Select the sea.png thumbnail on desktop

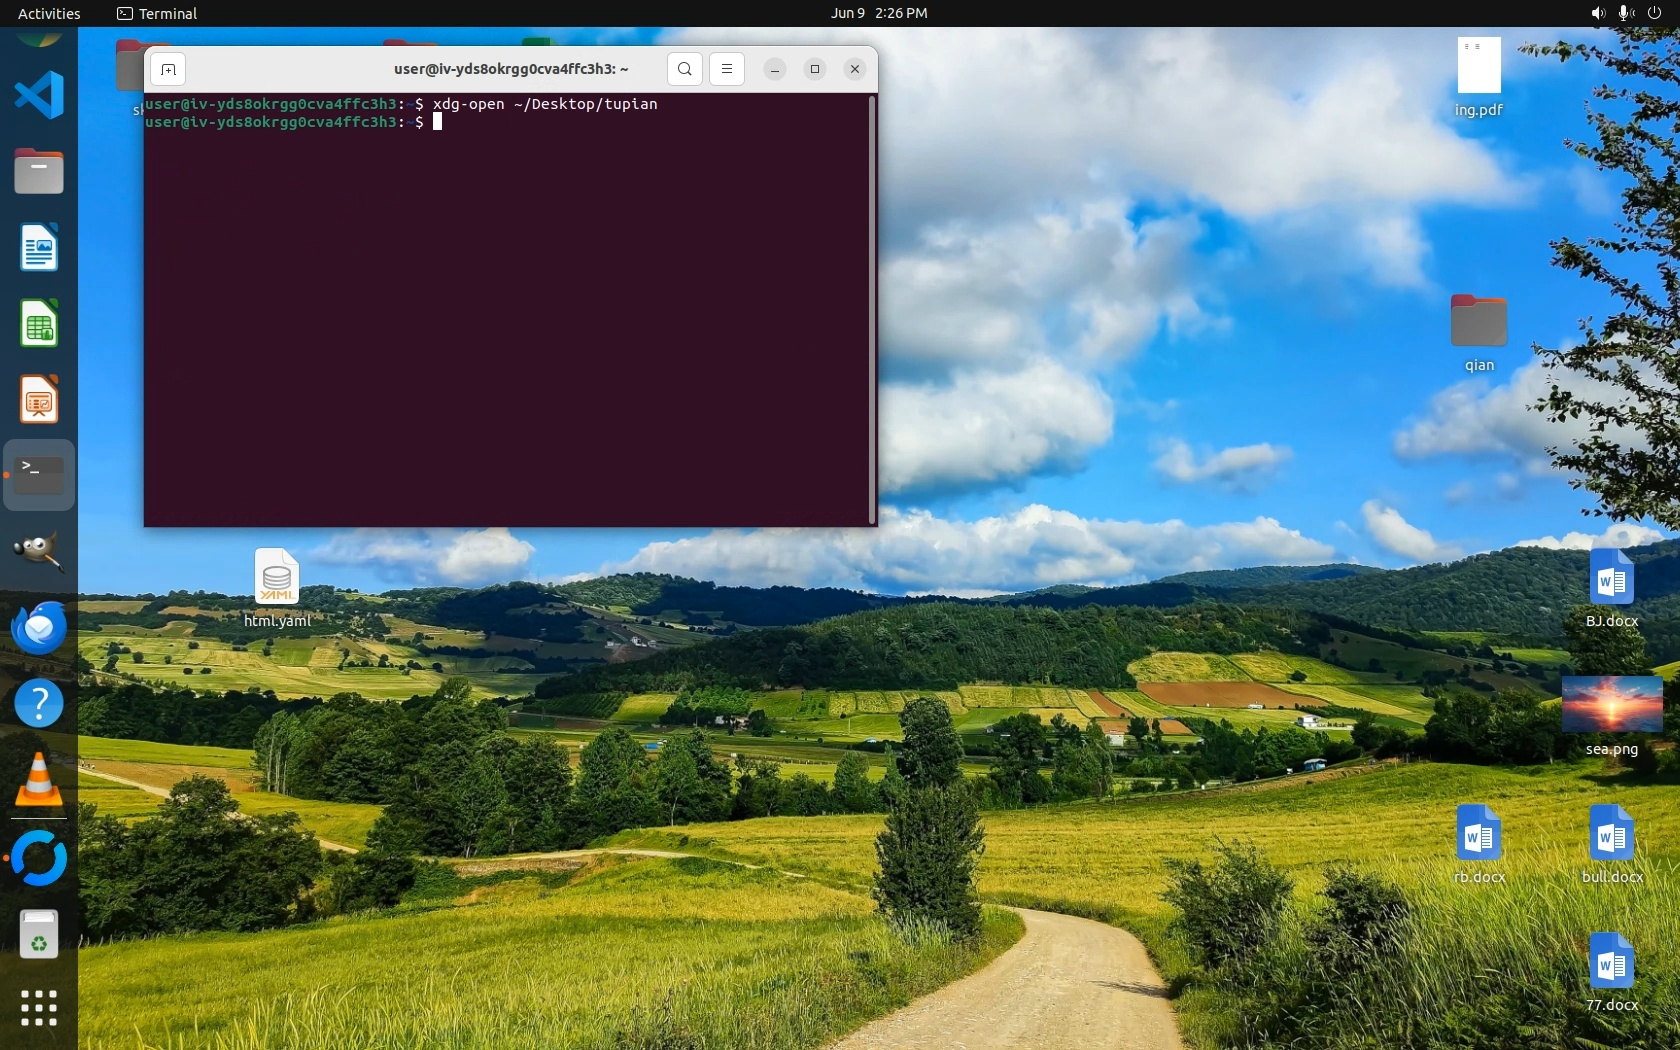[1611, 704]
